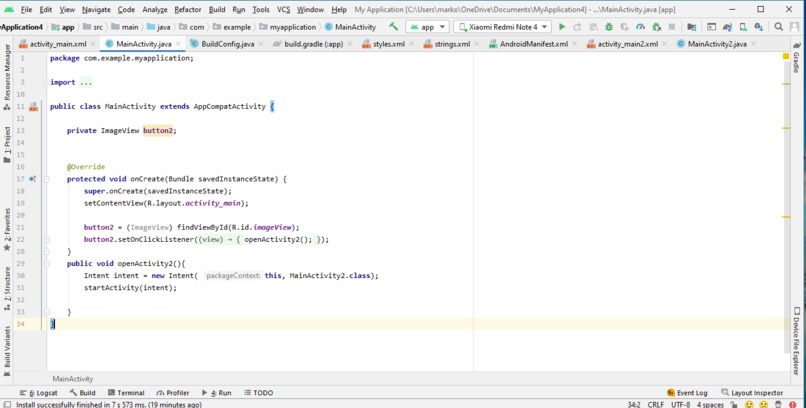Click Attach Debugger to Android Process icon
This screenshot has height=408, width=806.
coord(656,27)
